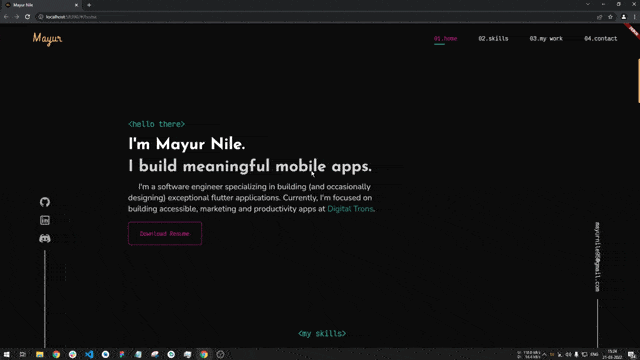This screenshot has width=640, height=360.
Task: Open the Digital Trons link
Action: pyautogui.click(x=350, y=209)
